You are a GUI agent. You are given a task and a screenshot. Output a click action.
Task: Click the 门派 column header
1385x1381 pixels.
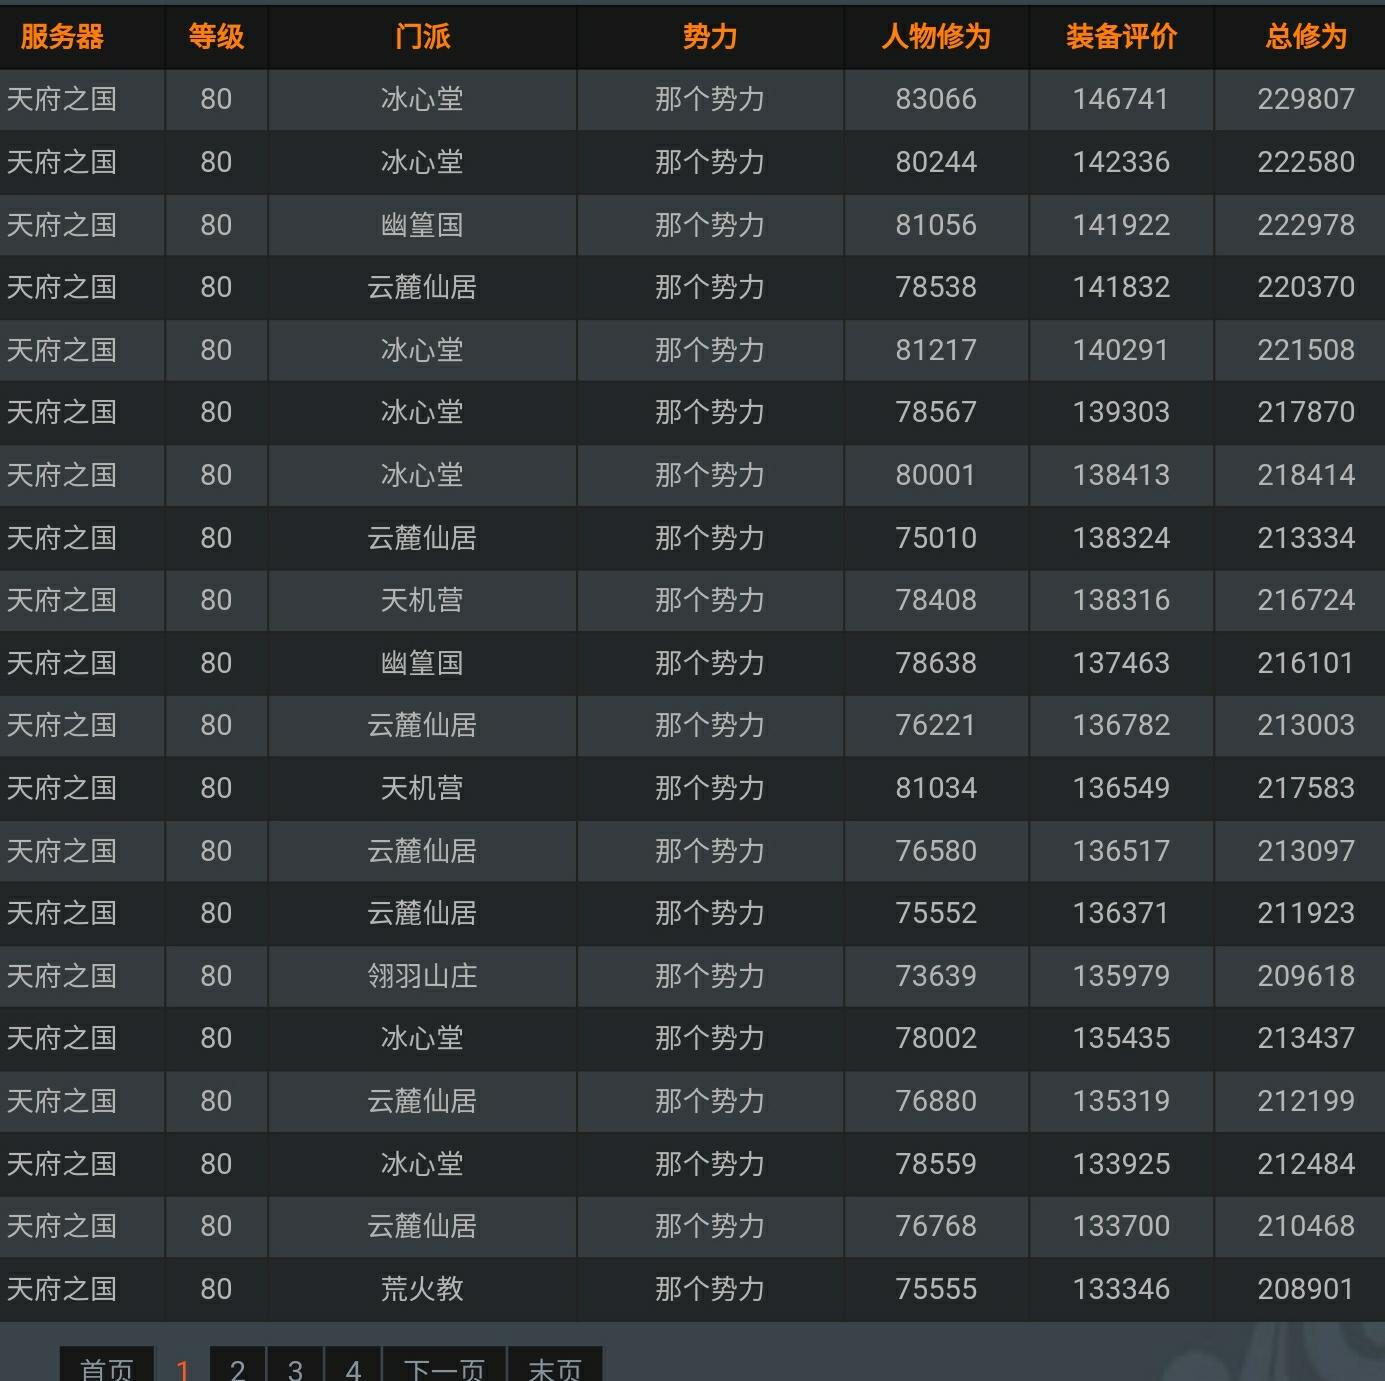422,37
